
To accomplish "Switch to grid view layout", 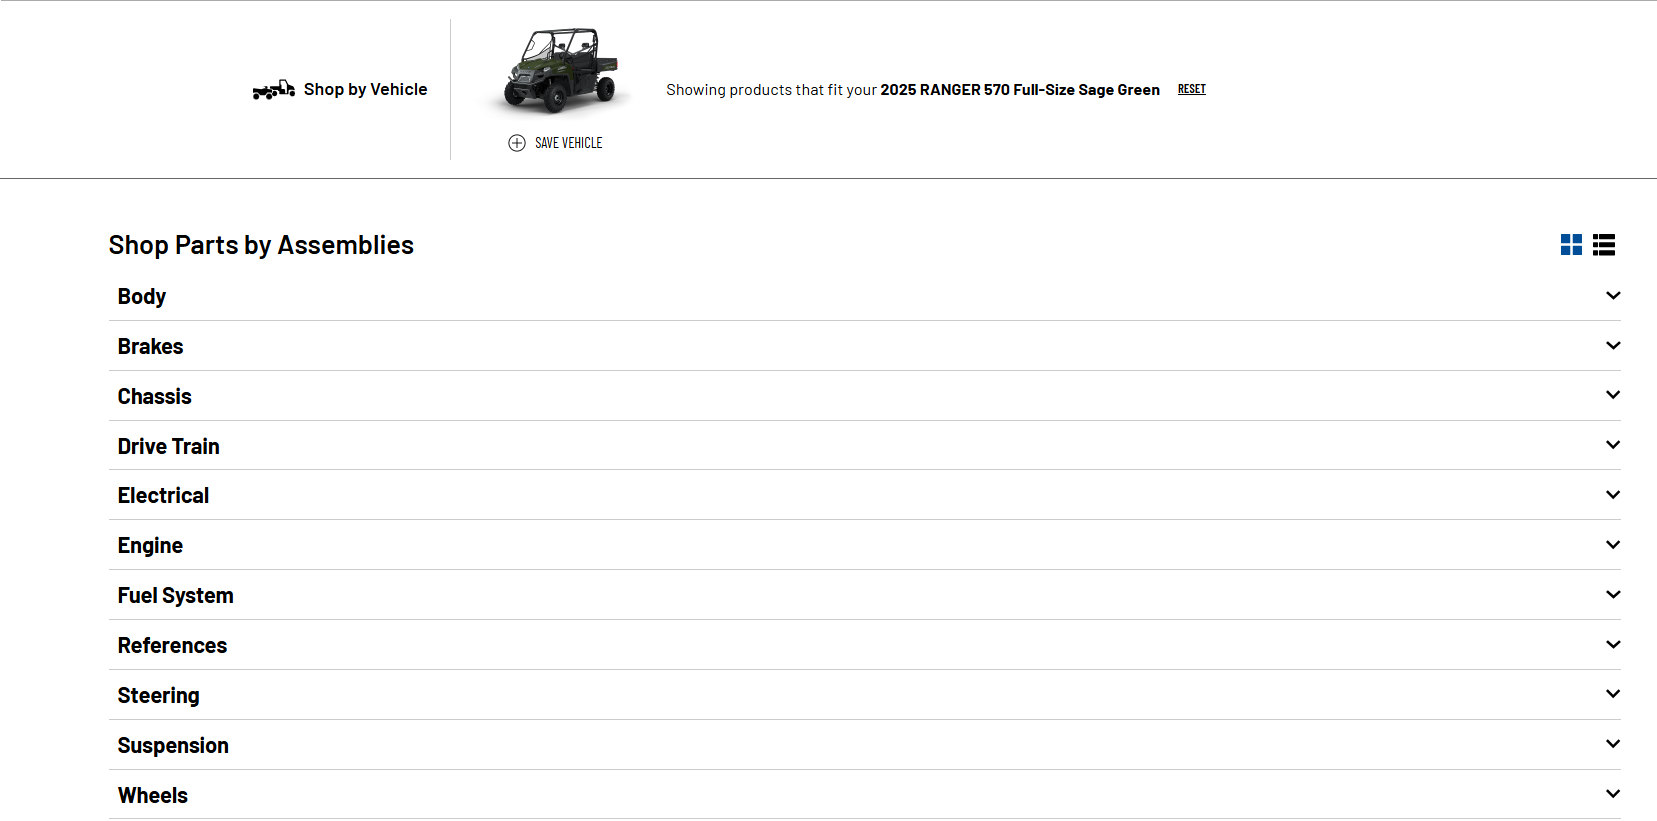I will [x=1571, y=245].
